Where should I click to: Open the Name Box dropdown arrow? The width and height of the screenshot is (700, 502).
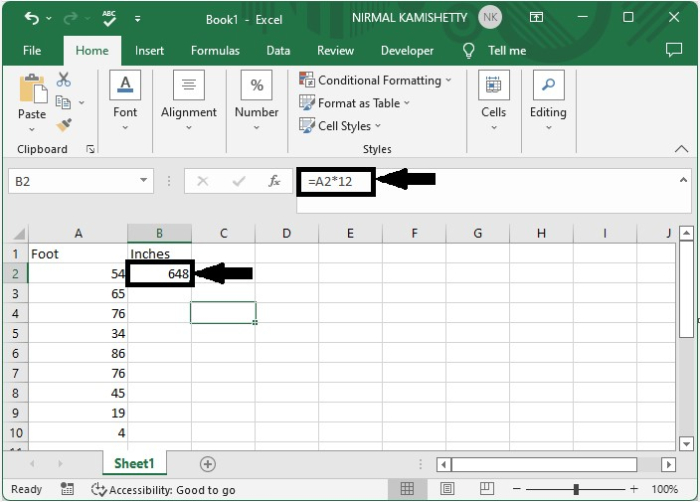[143, 180]
